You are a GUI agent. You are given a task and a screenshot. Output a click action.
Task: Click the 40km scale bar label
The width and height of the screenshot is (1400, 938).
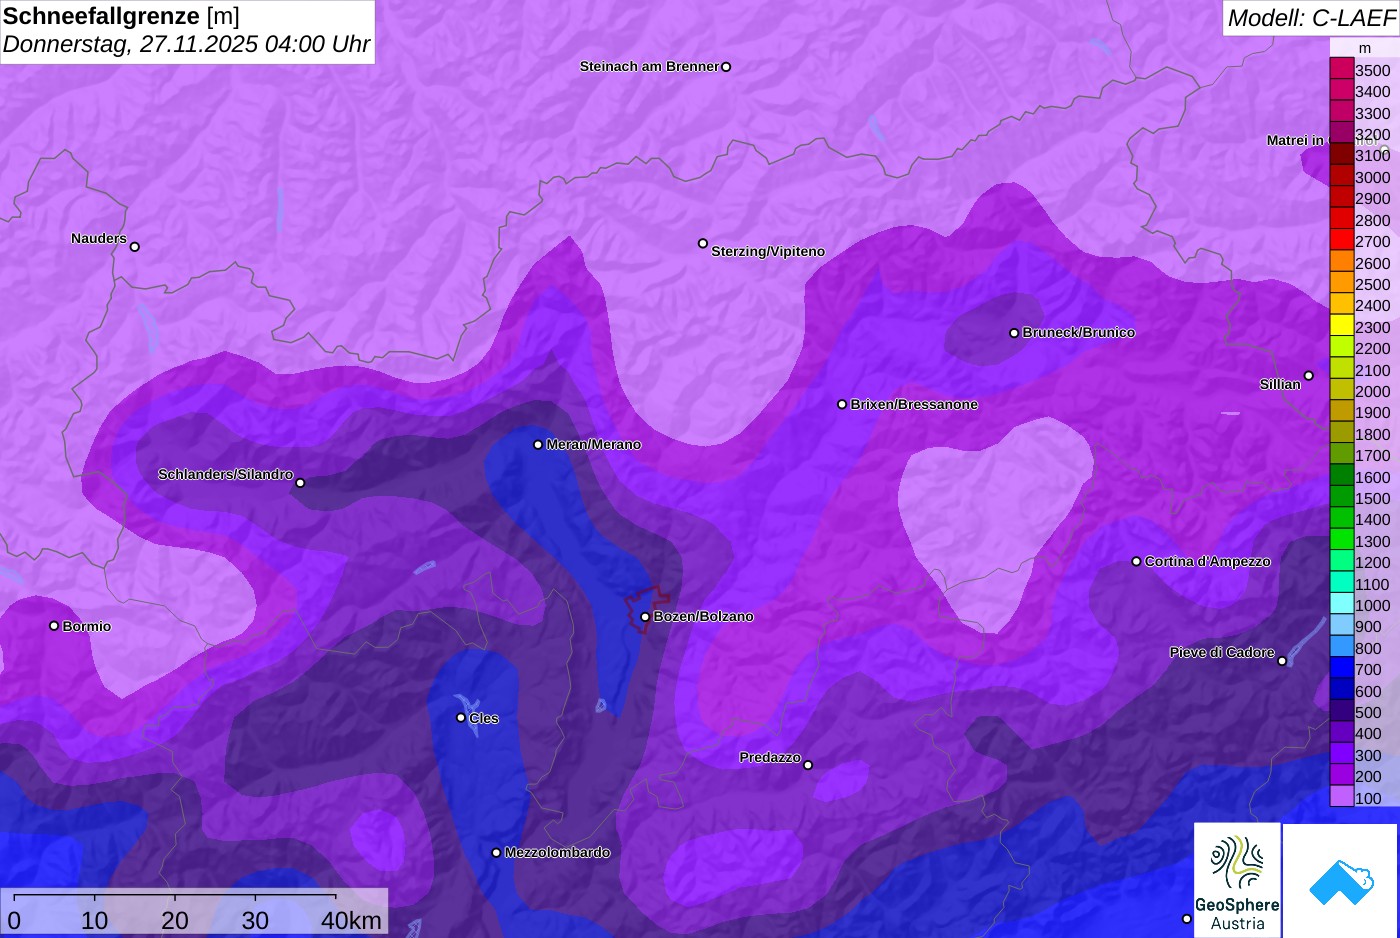coord(351,921)
